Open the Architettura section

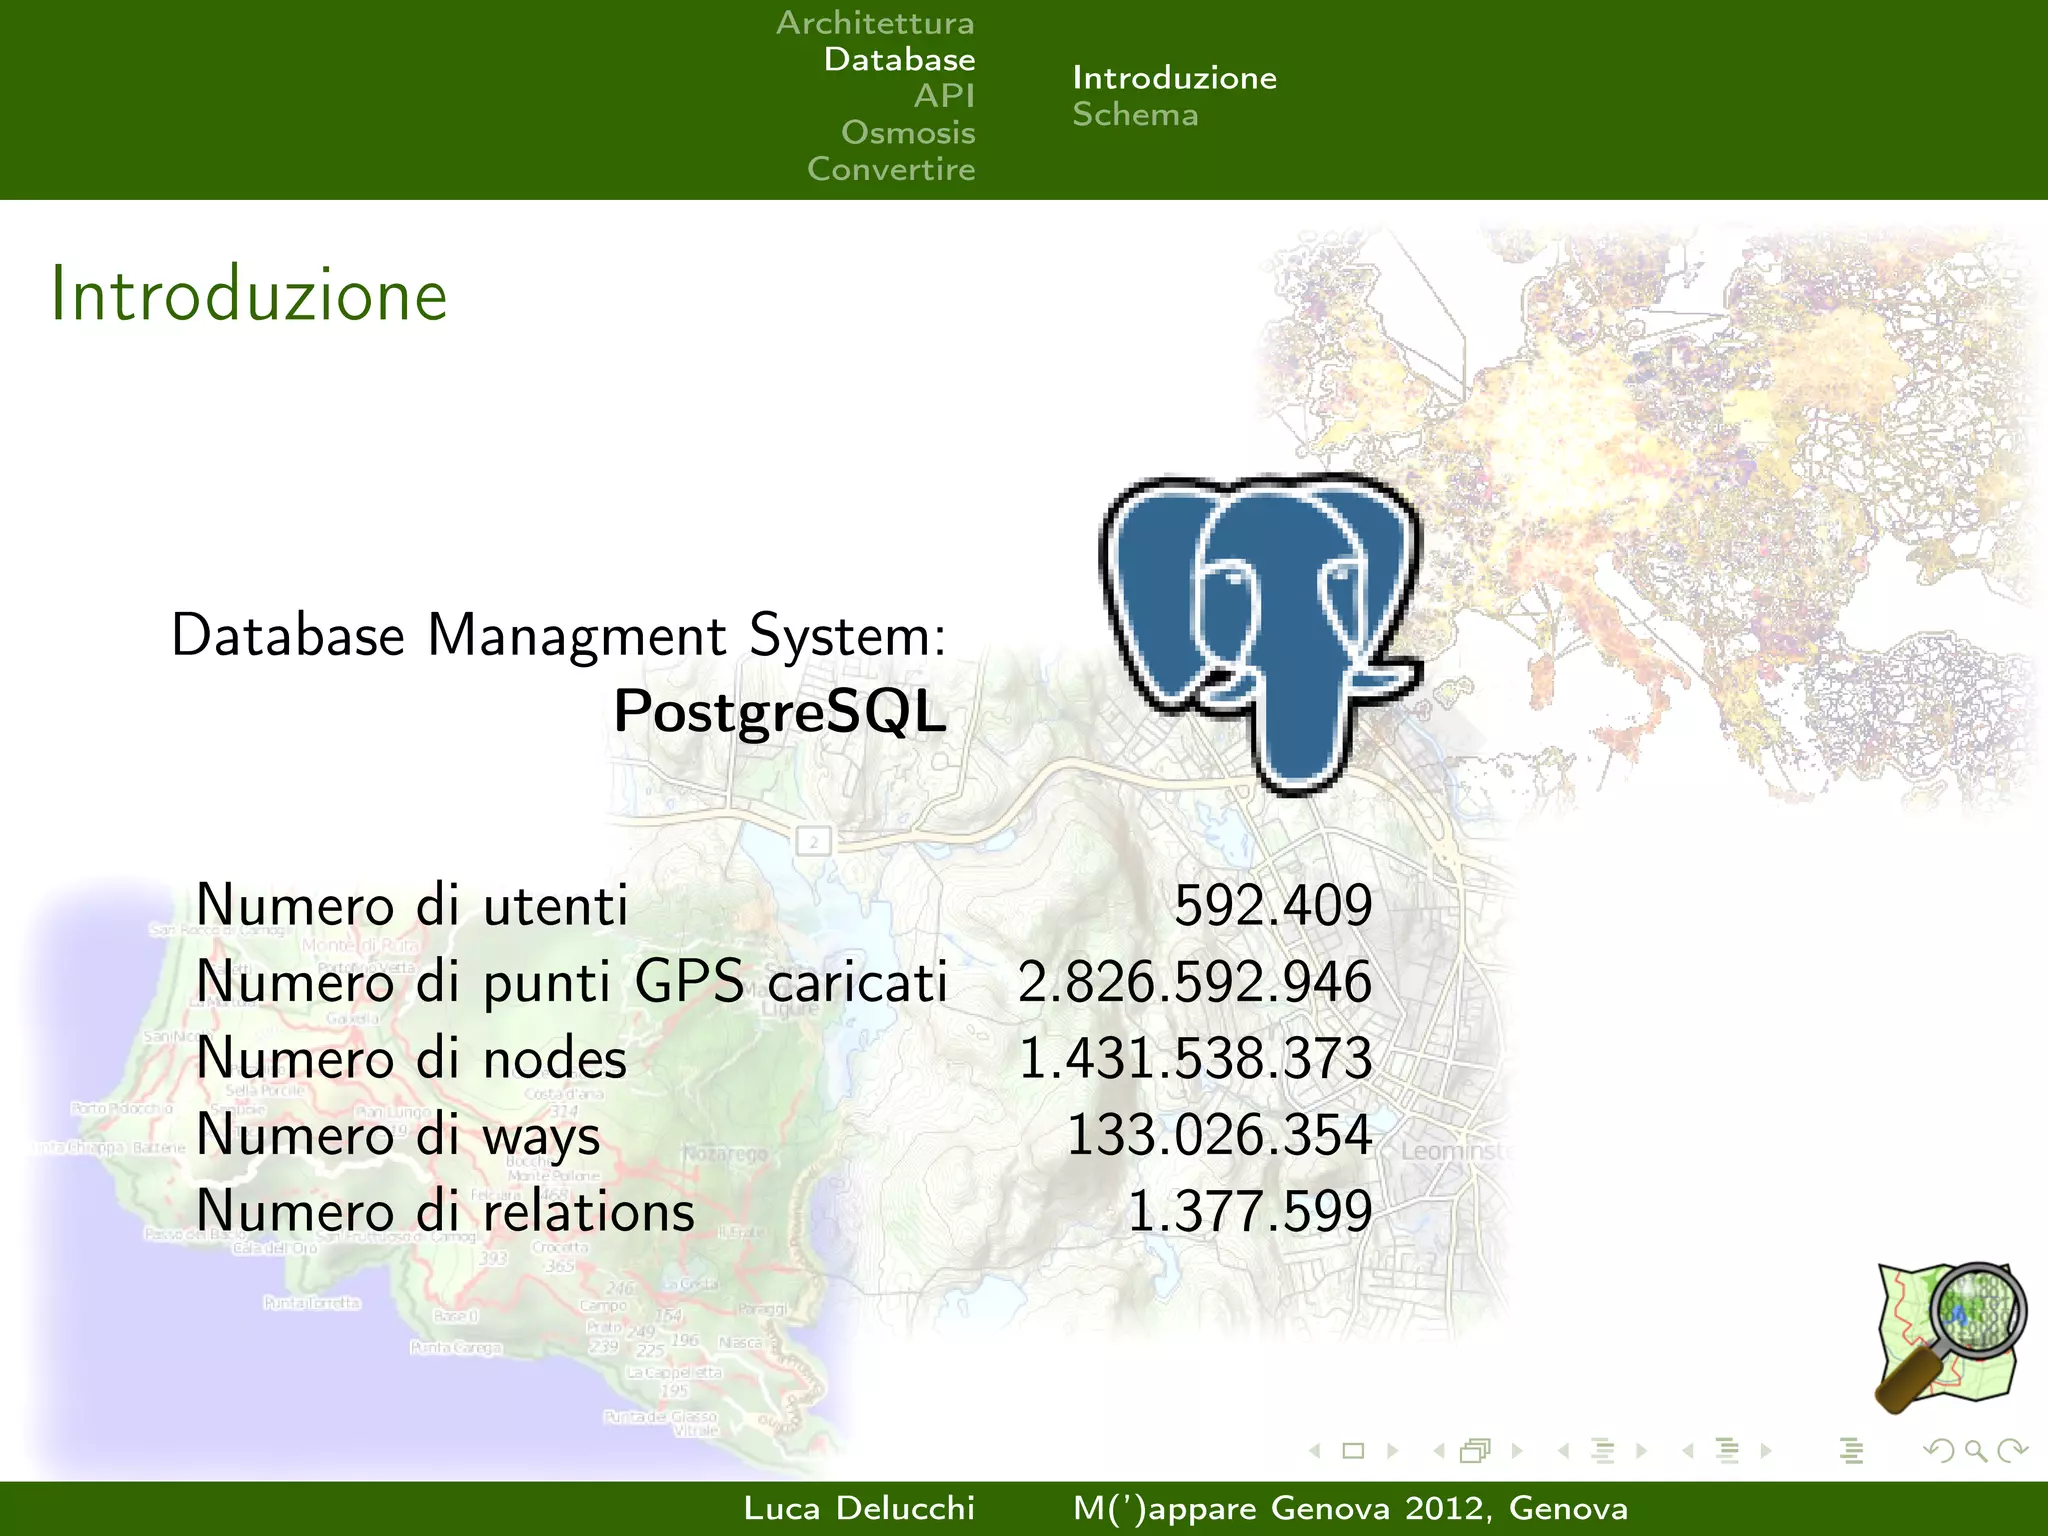point(875,22)
